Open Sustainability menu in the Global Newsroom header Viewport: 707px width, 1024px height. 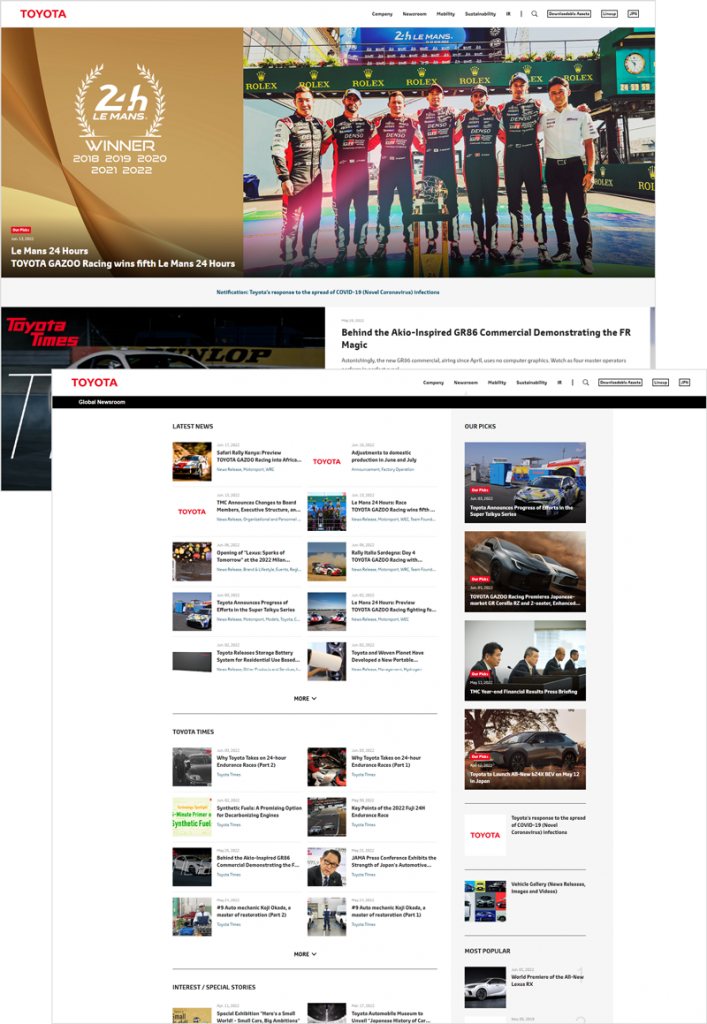[x=532, y=383]
